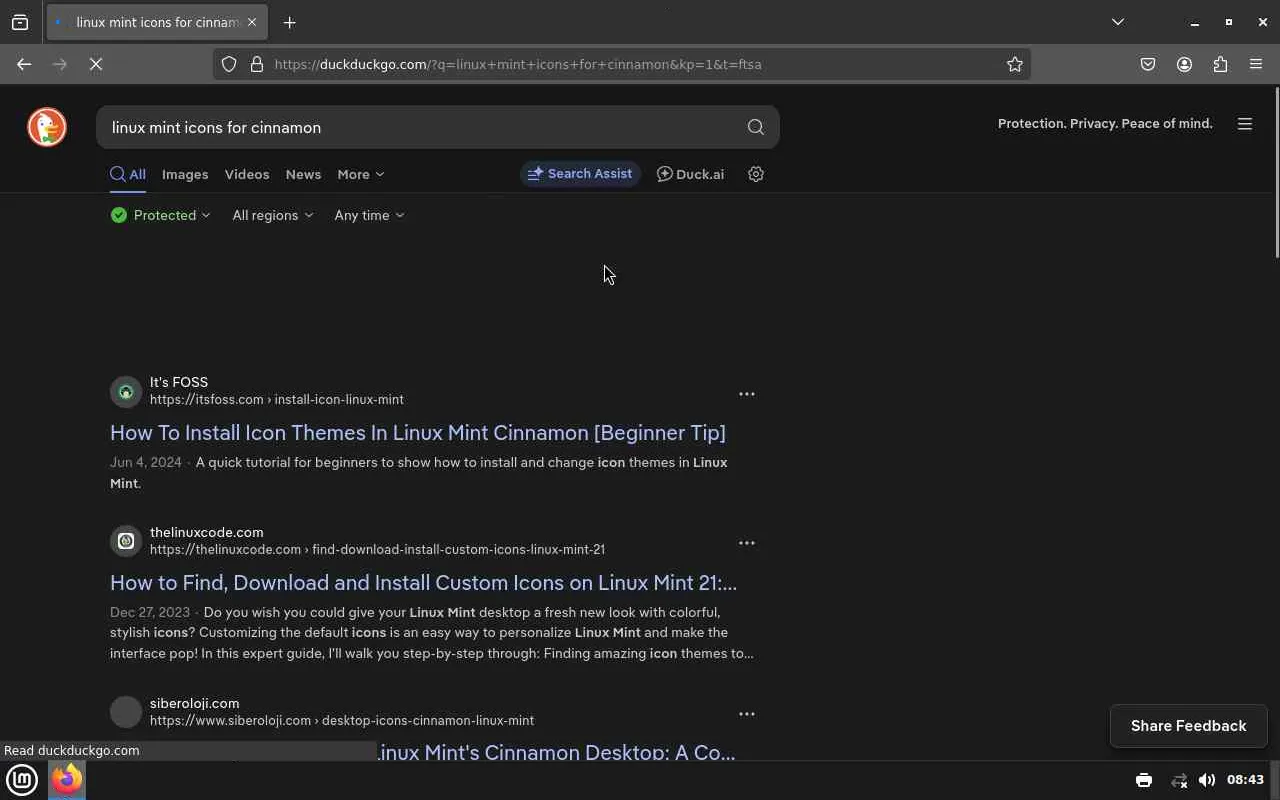Click siberoloji.com result favicon
Screen dimensions: 1280x800
click(x=126, y=712)
